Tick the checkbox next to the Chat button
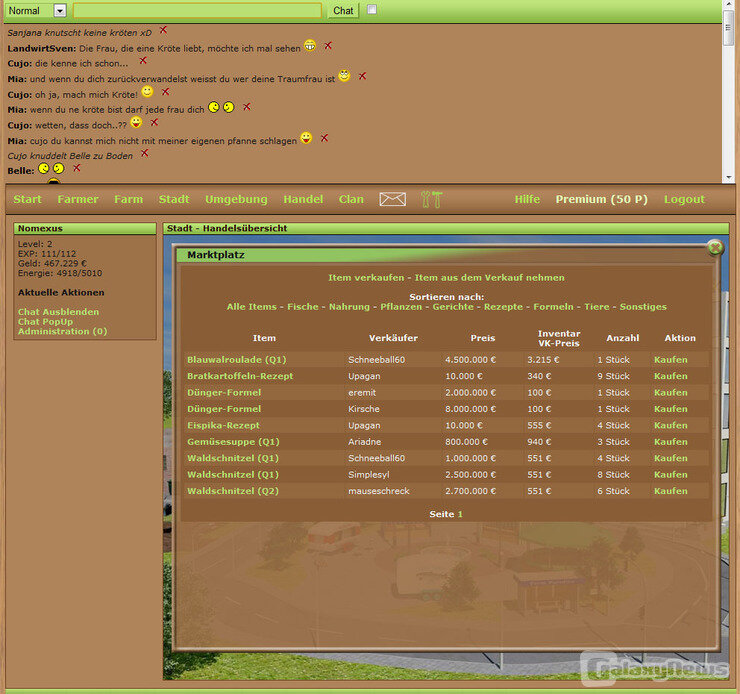740x694 pixels. pyautogui.click(x=372, y=9)
